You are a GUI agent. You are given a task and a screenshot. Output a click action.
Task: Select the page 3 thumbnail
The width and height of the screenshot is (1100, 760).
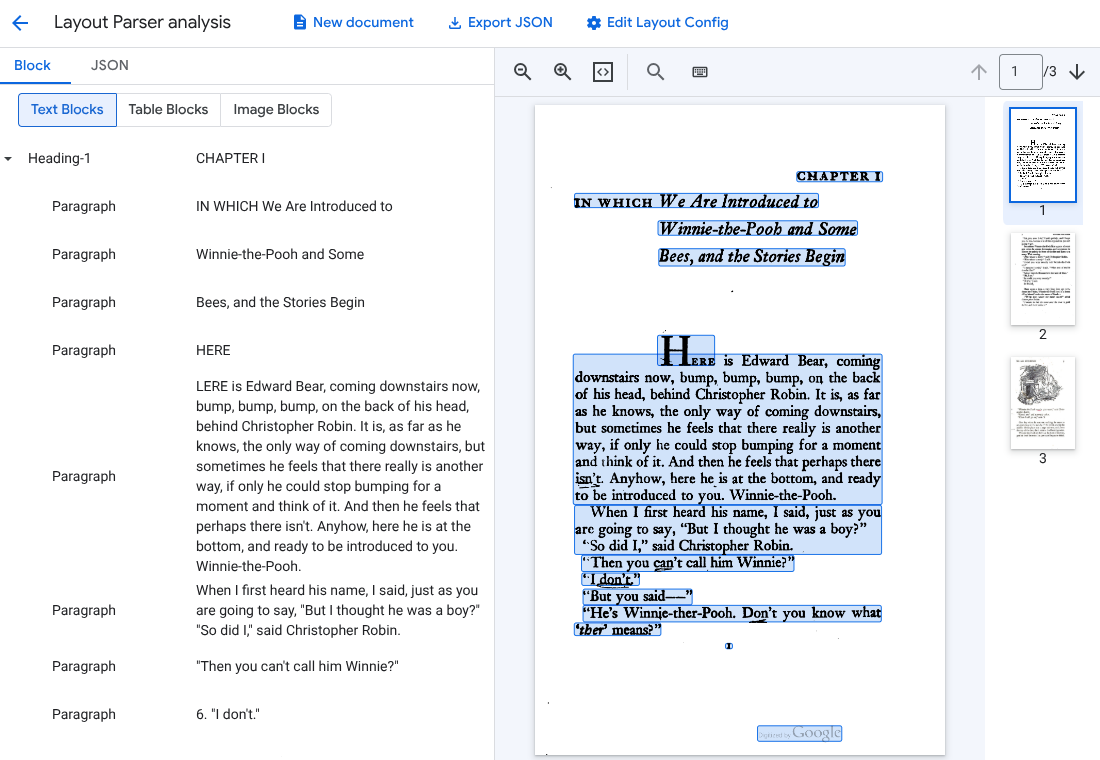click(1042, 402)
